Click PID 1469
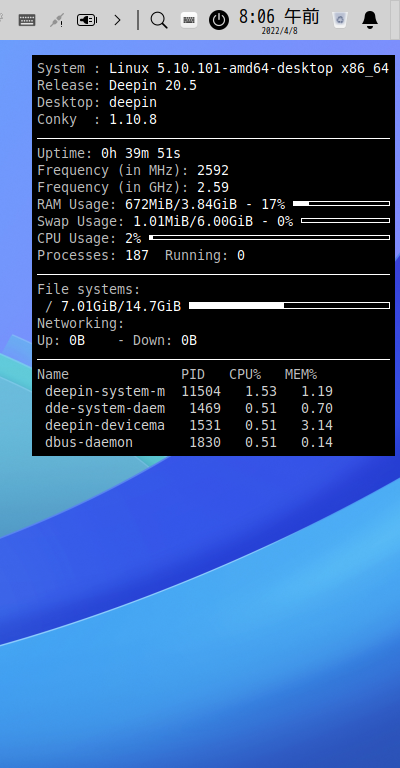 coord(205,408)
